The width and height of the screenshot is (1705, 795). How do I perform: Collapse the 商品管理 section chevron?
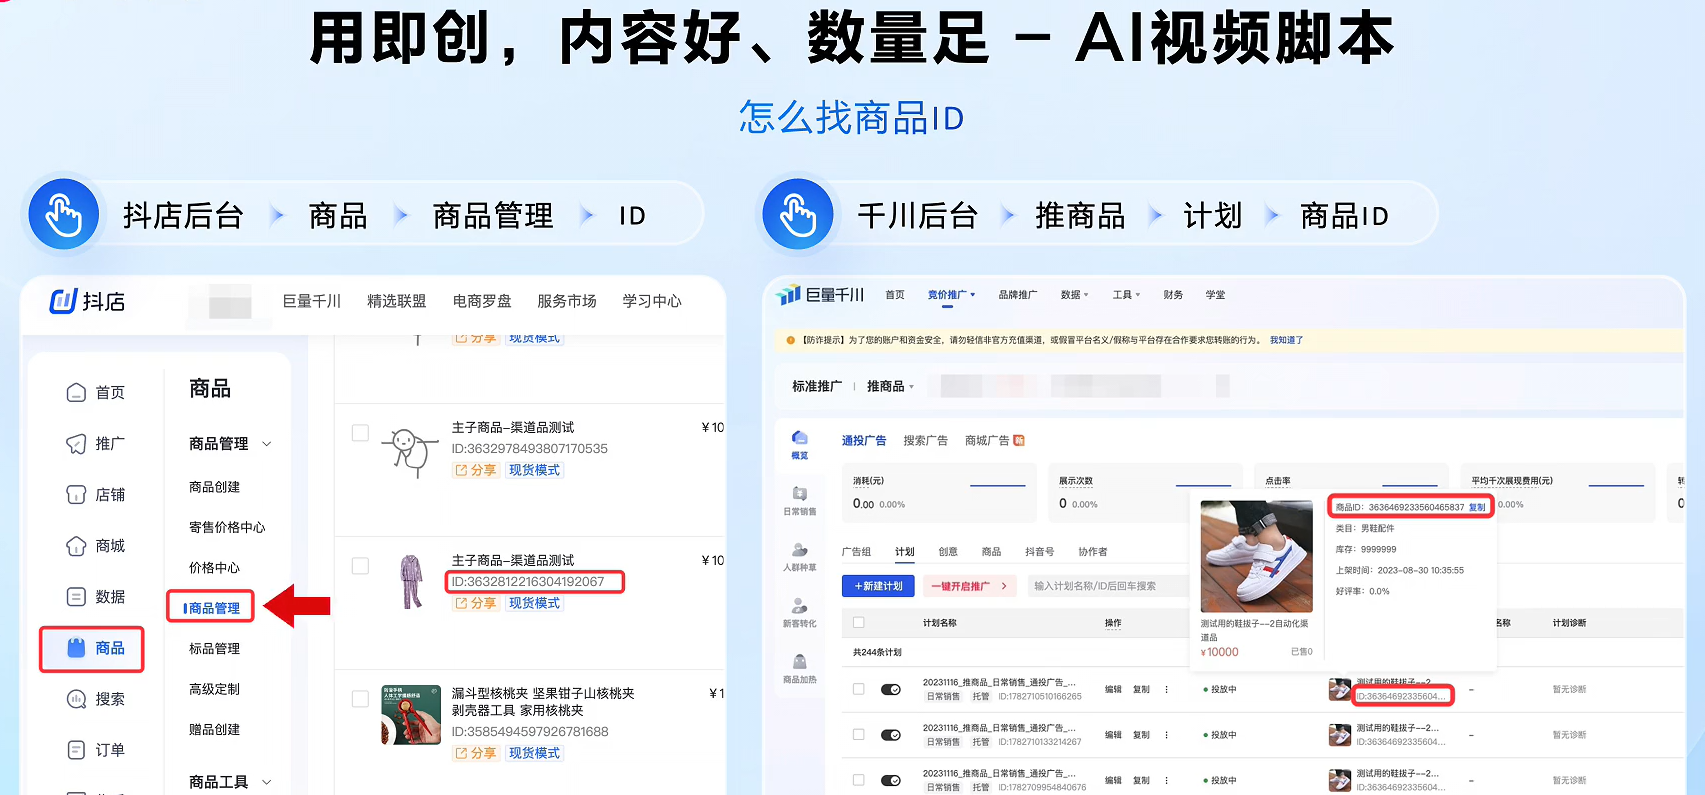click(x=267, y=444)
